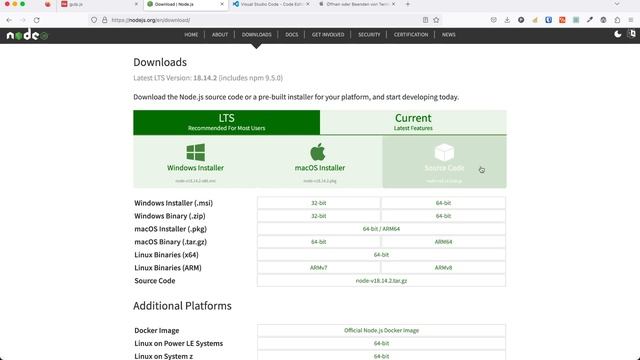Click the blue shield extension icon
This screenshot has height=360, width=640.
click(549, 20)
